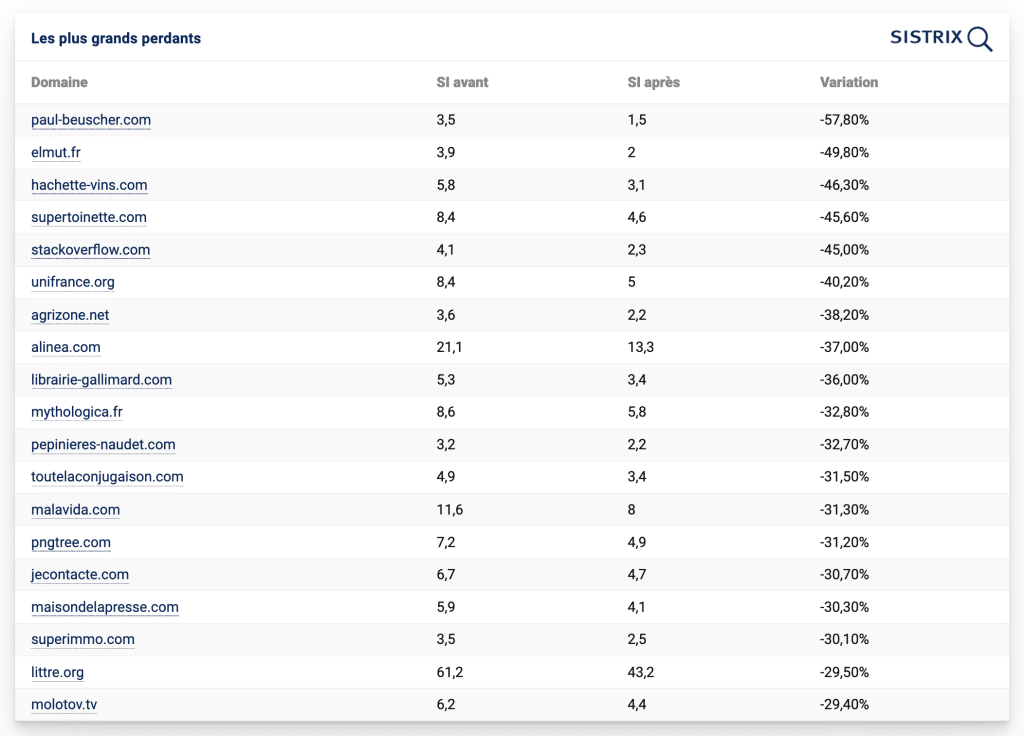Click the SI avant column header
The width and height of the screenshot is (1024, 736).
click(x=462, y=82)
